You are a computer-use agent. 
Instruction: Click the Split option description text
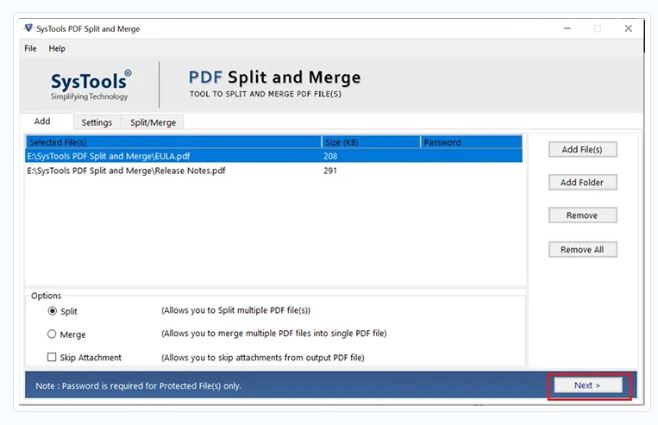click(236, 310)
